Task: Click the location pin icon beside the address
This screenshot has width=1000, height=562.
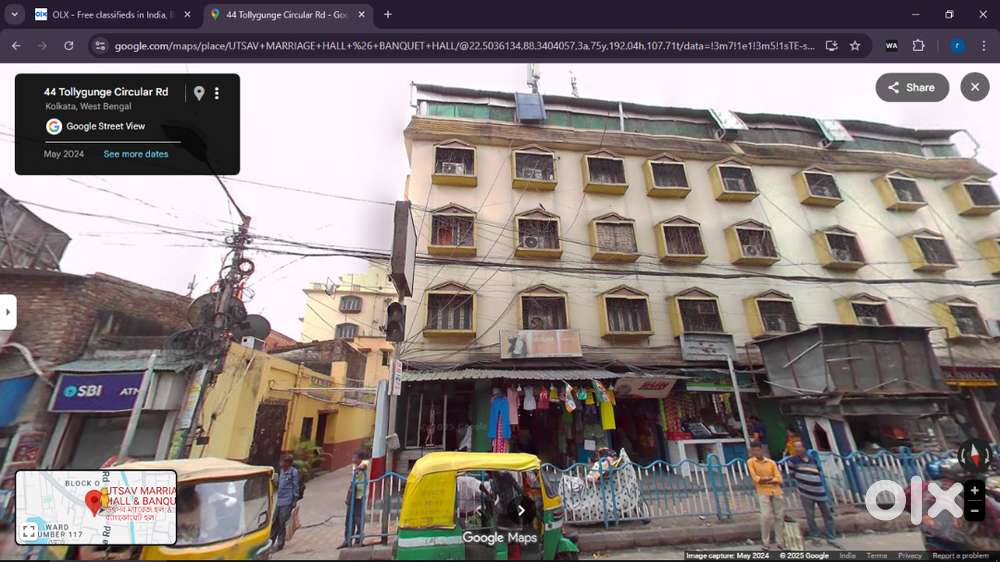Action: click(199, 93)
